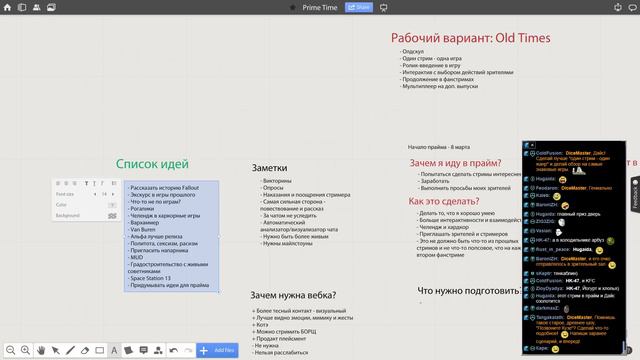The height and width of the screenshot is (360, 640).
Task: Select the hand pan tool
Action: point(41,350)
